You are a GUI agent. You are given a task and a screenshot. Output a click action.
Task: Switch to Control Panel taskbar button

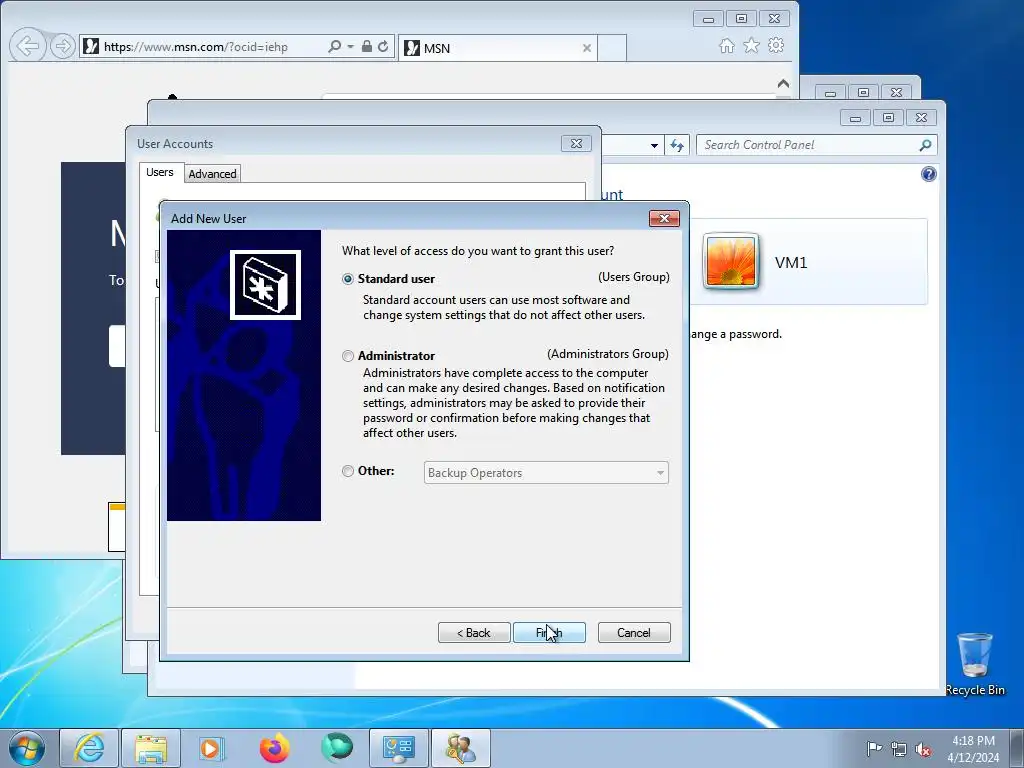coord(399,748)
